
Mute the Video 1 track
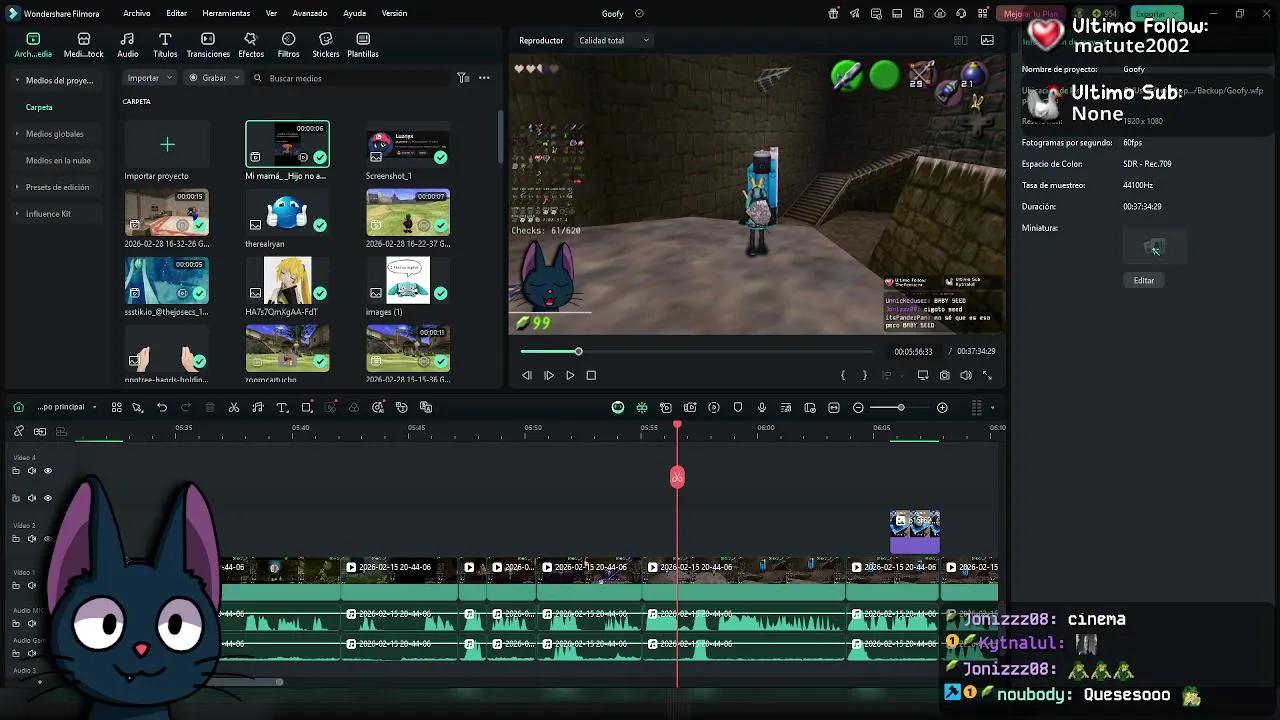click(31, 585)
